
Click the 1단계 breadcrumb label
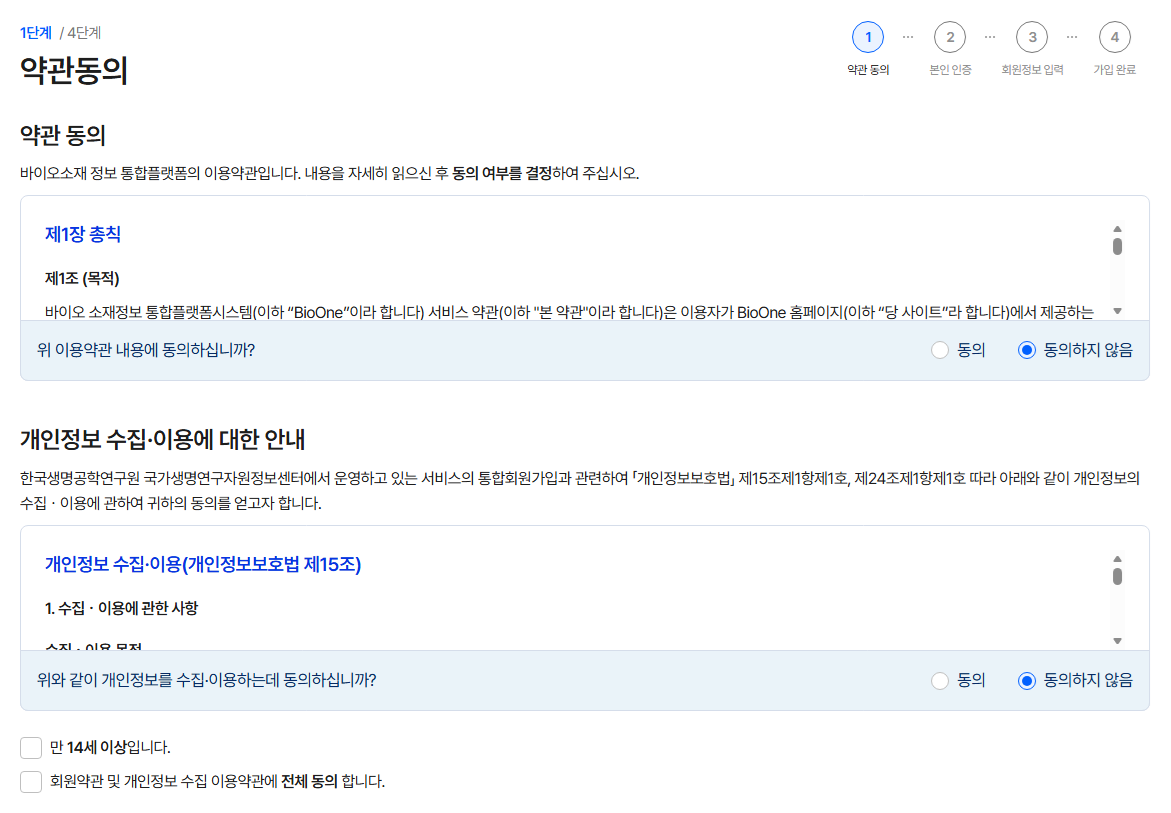click(36, 33)
